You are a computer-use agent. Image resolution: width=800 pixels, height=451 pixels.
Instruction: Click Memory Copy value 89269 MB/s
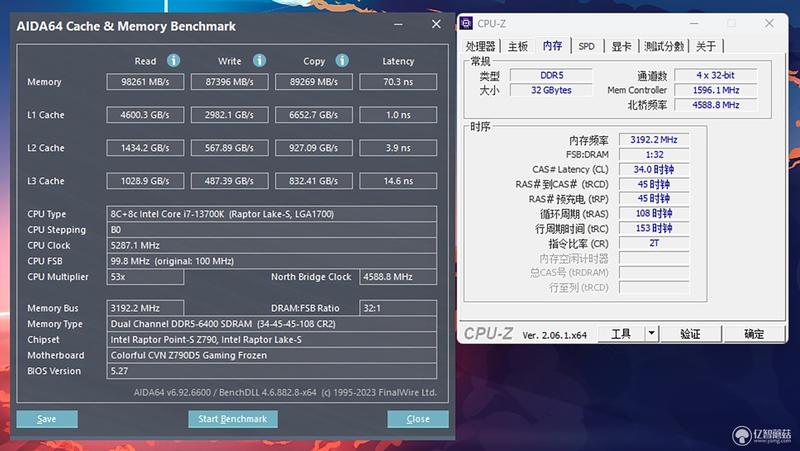click(x=314, y=82)
